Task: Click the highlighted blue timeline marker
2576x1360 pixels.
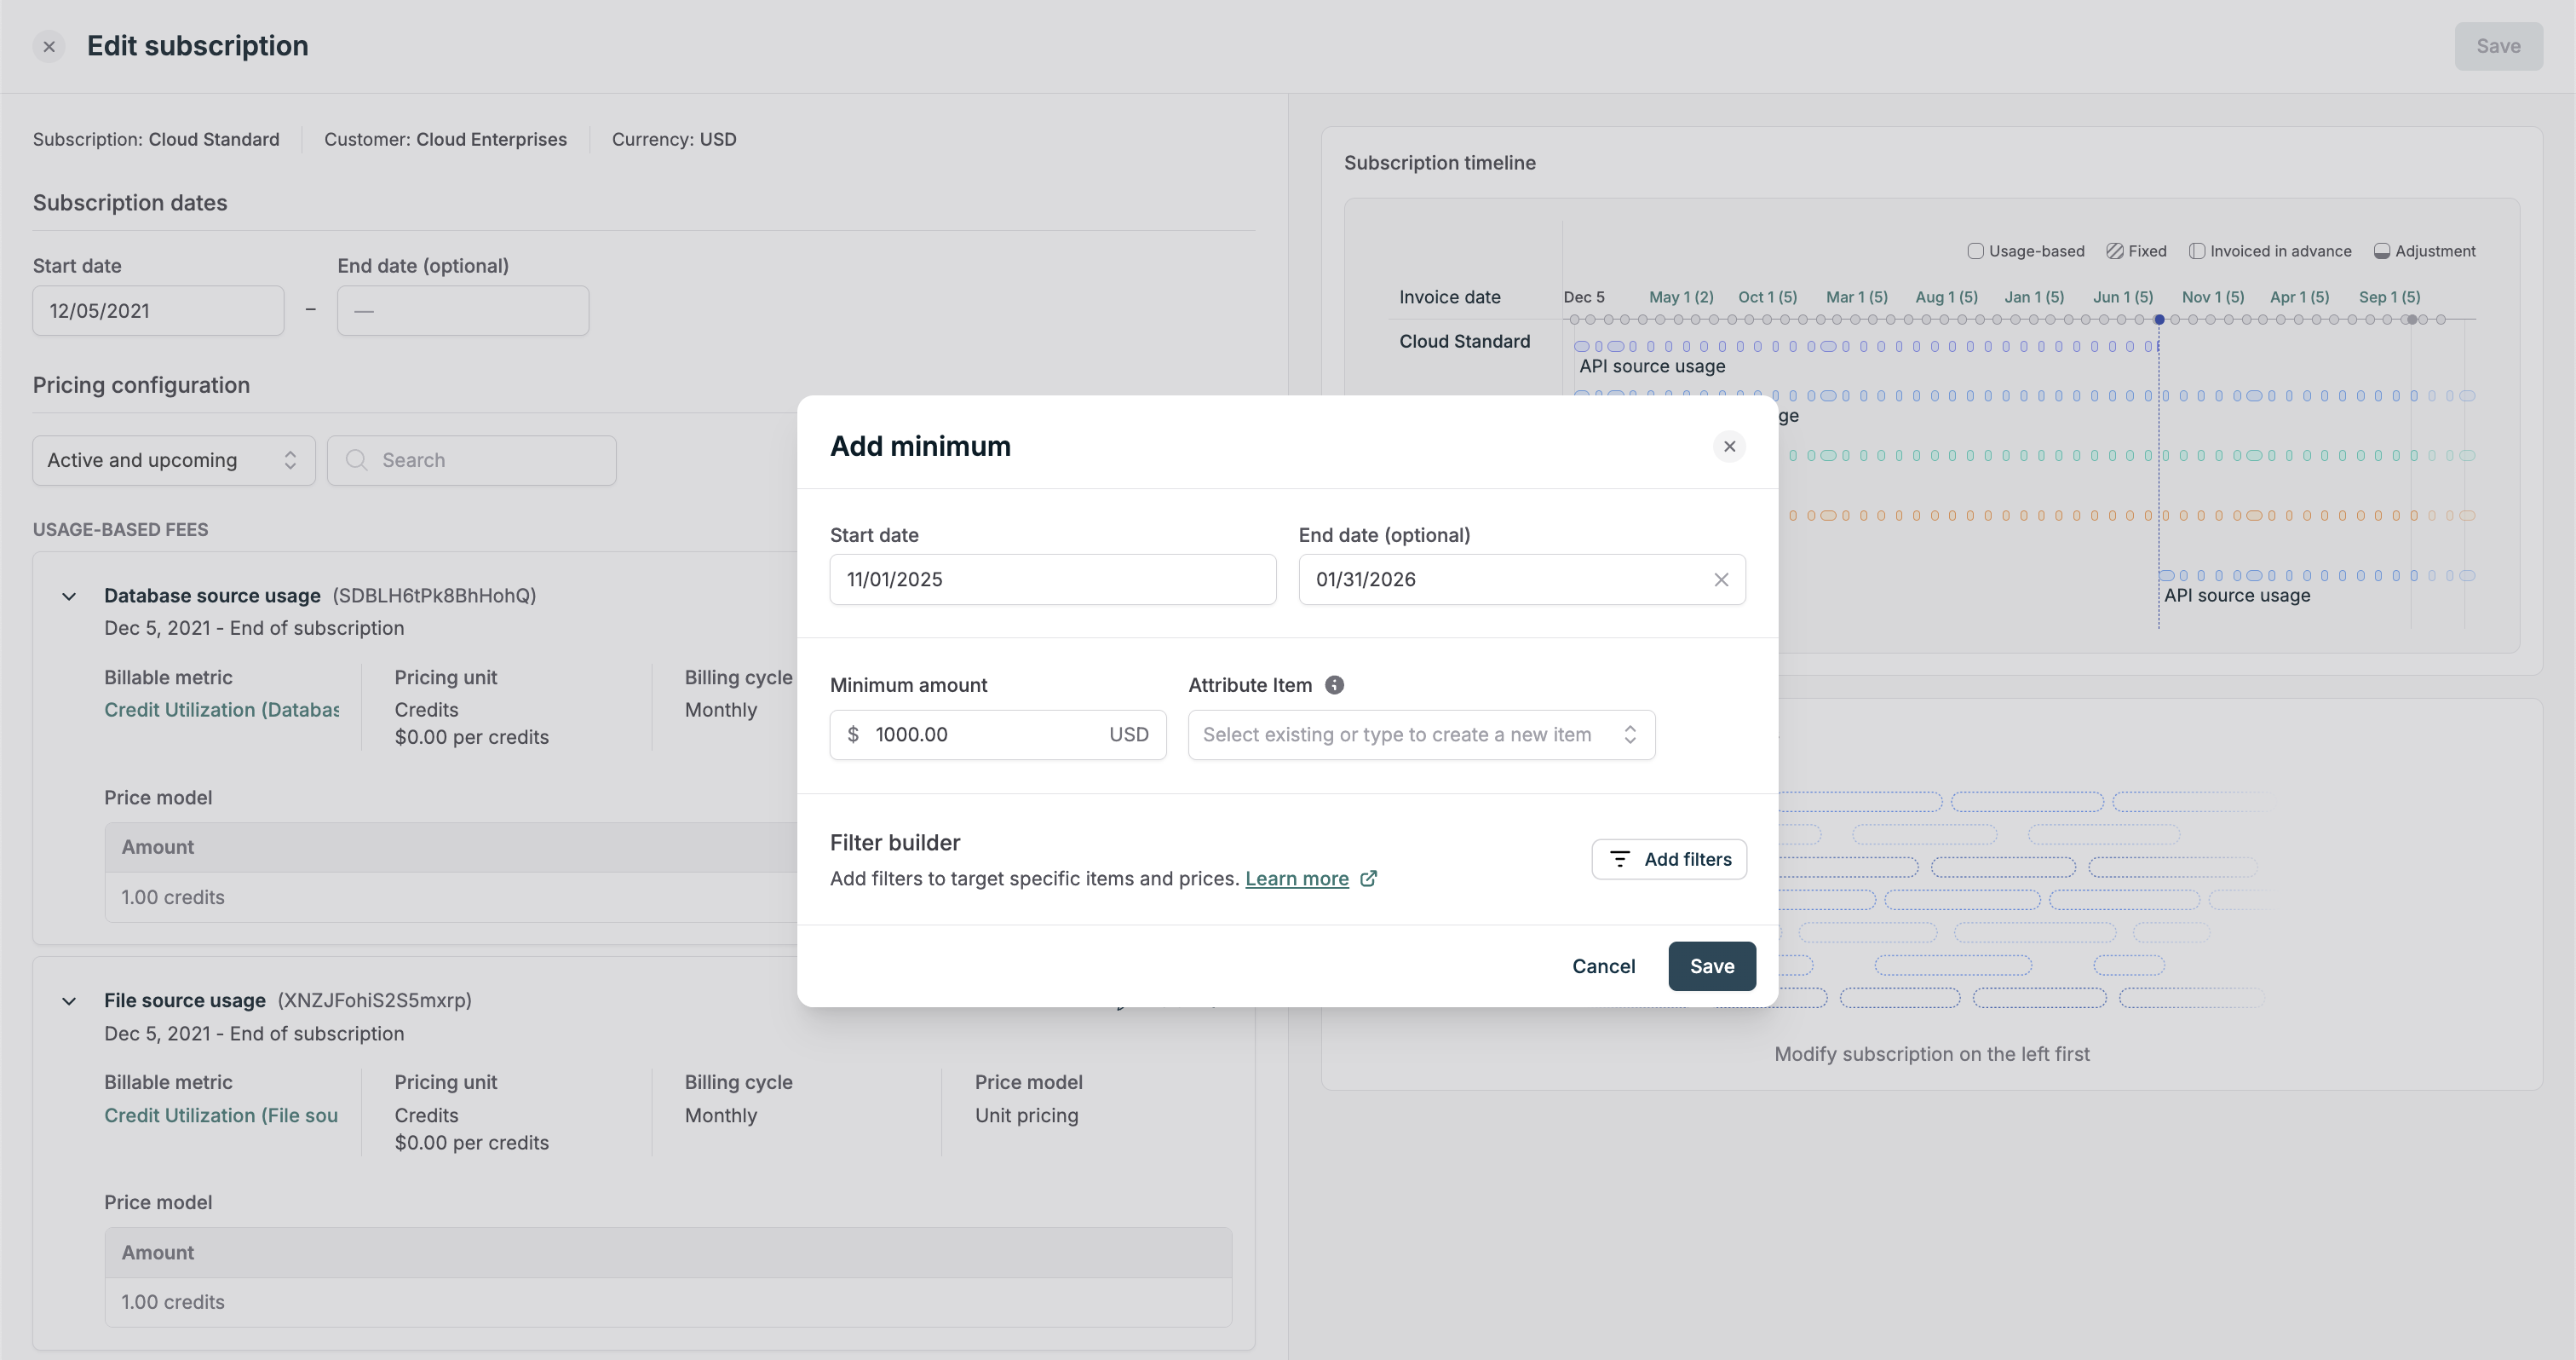Action: [x=2159, y=320]
